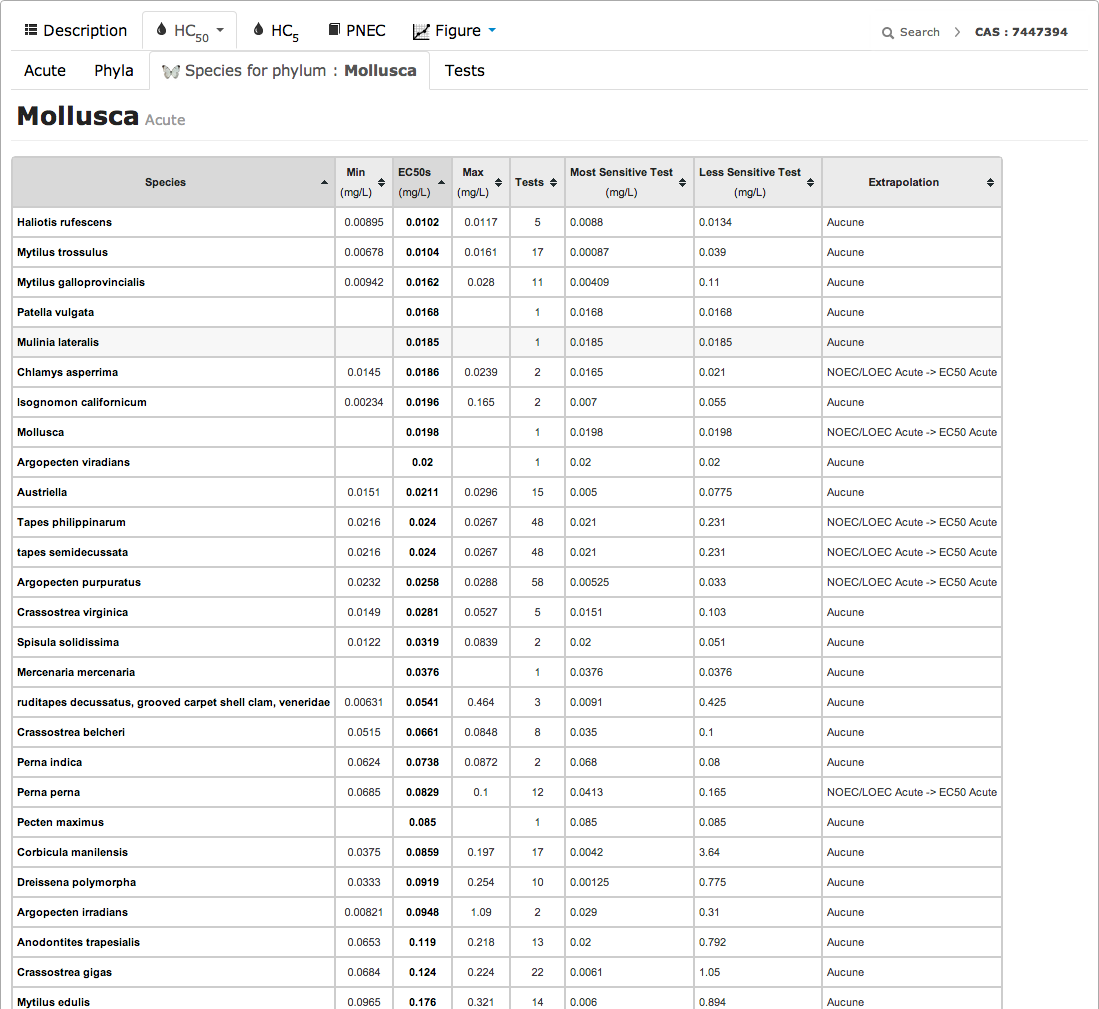
Task: Click the droplet icon on HC5 tab
Action: coord(259,30)
